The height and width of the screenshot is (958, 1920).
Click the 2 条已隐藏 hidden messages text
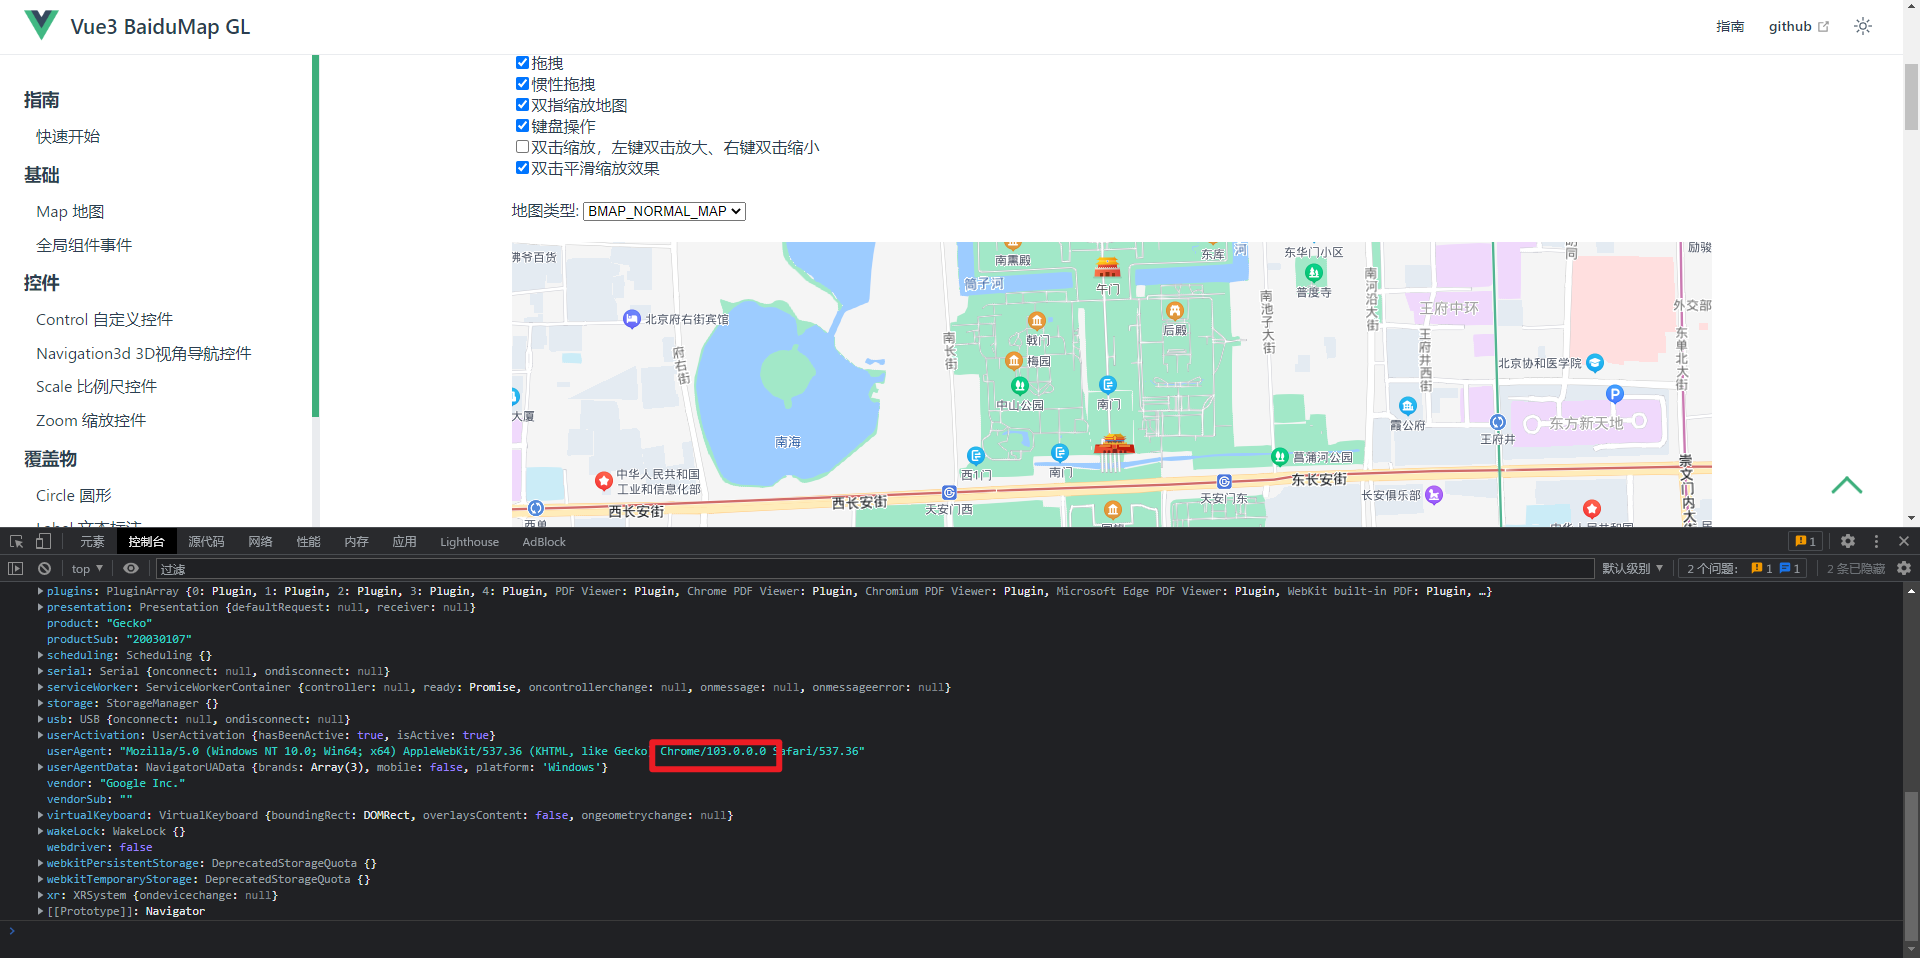[1856, 568]
